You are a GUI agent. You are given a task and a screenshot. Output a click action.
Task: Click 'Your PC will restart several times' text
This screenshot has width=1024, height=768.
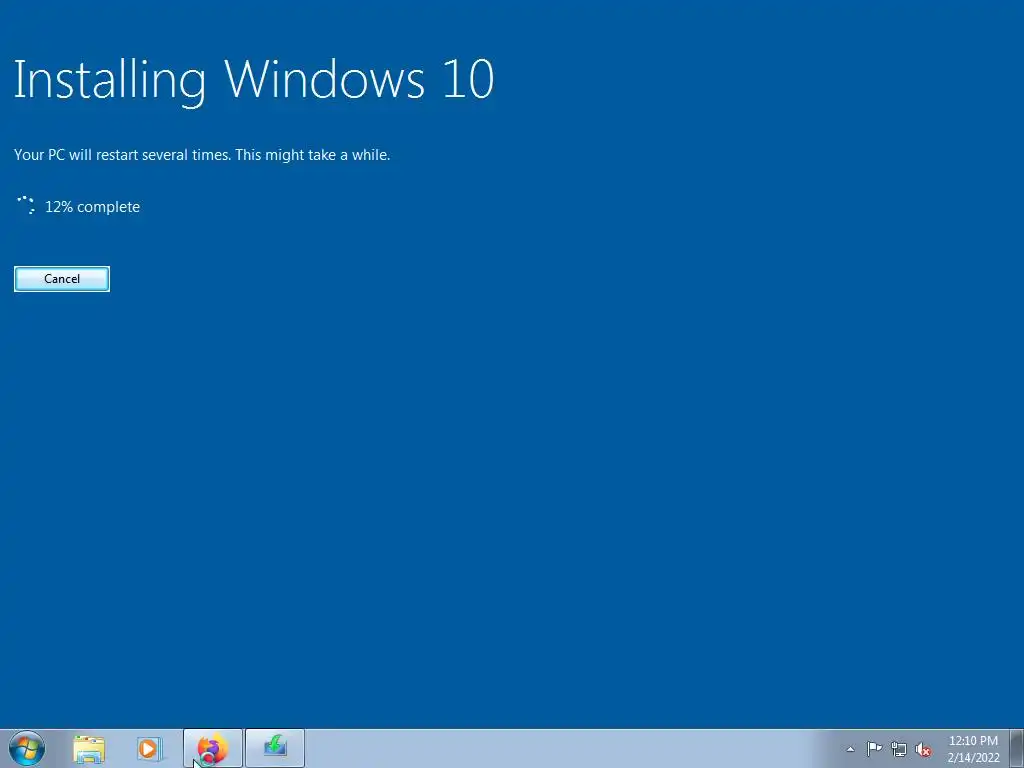(122, 155)
